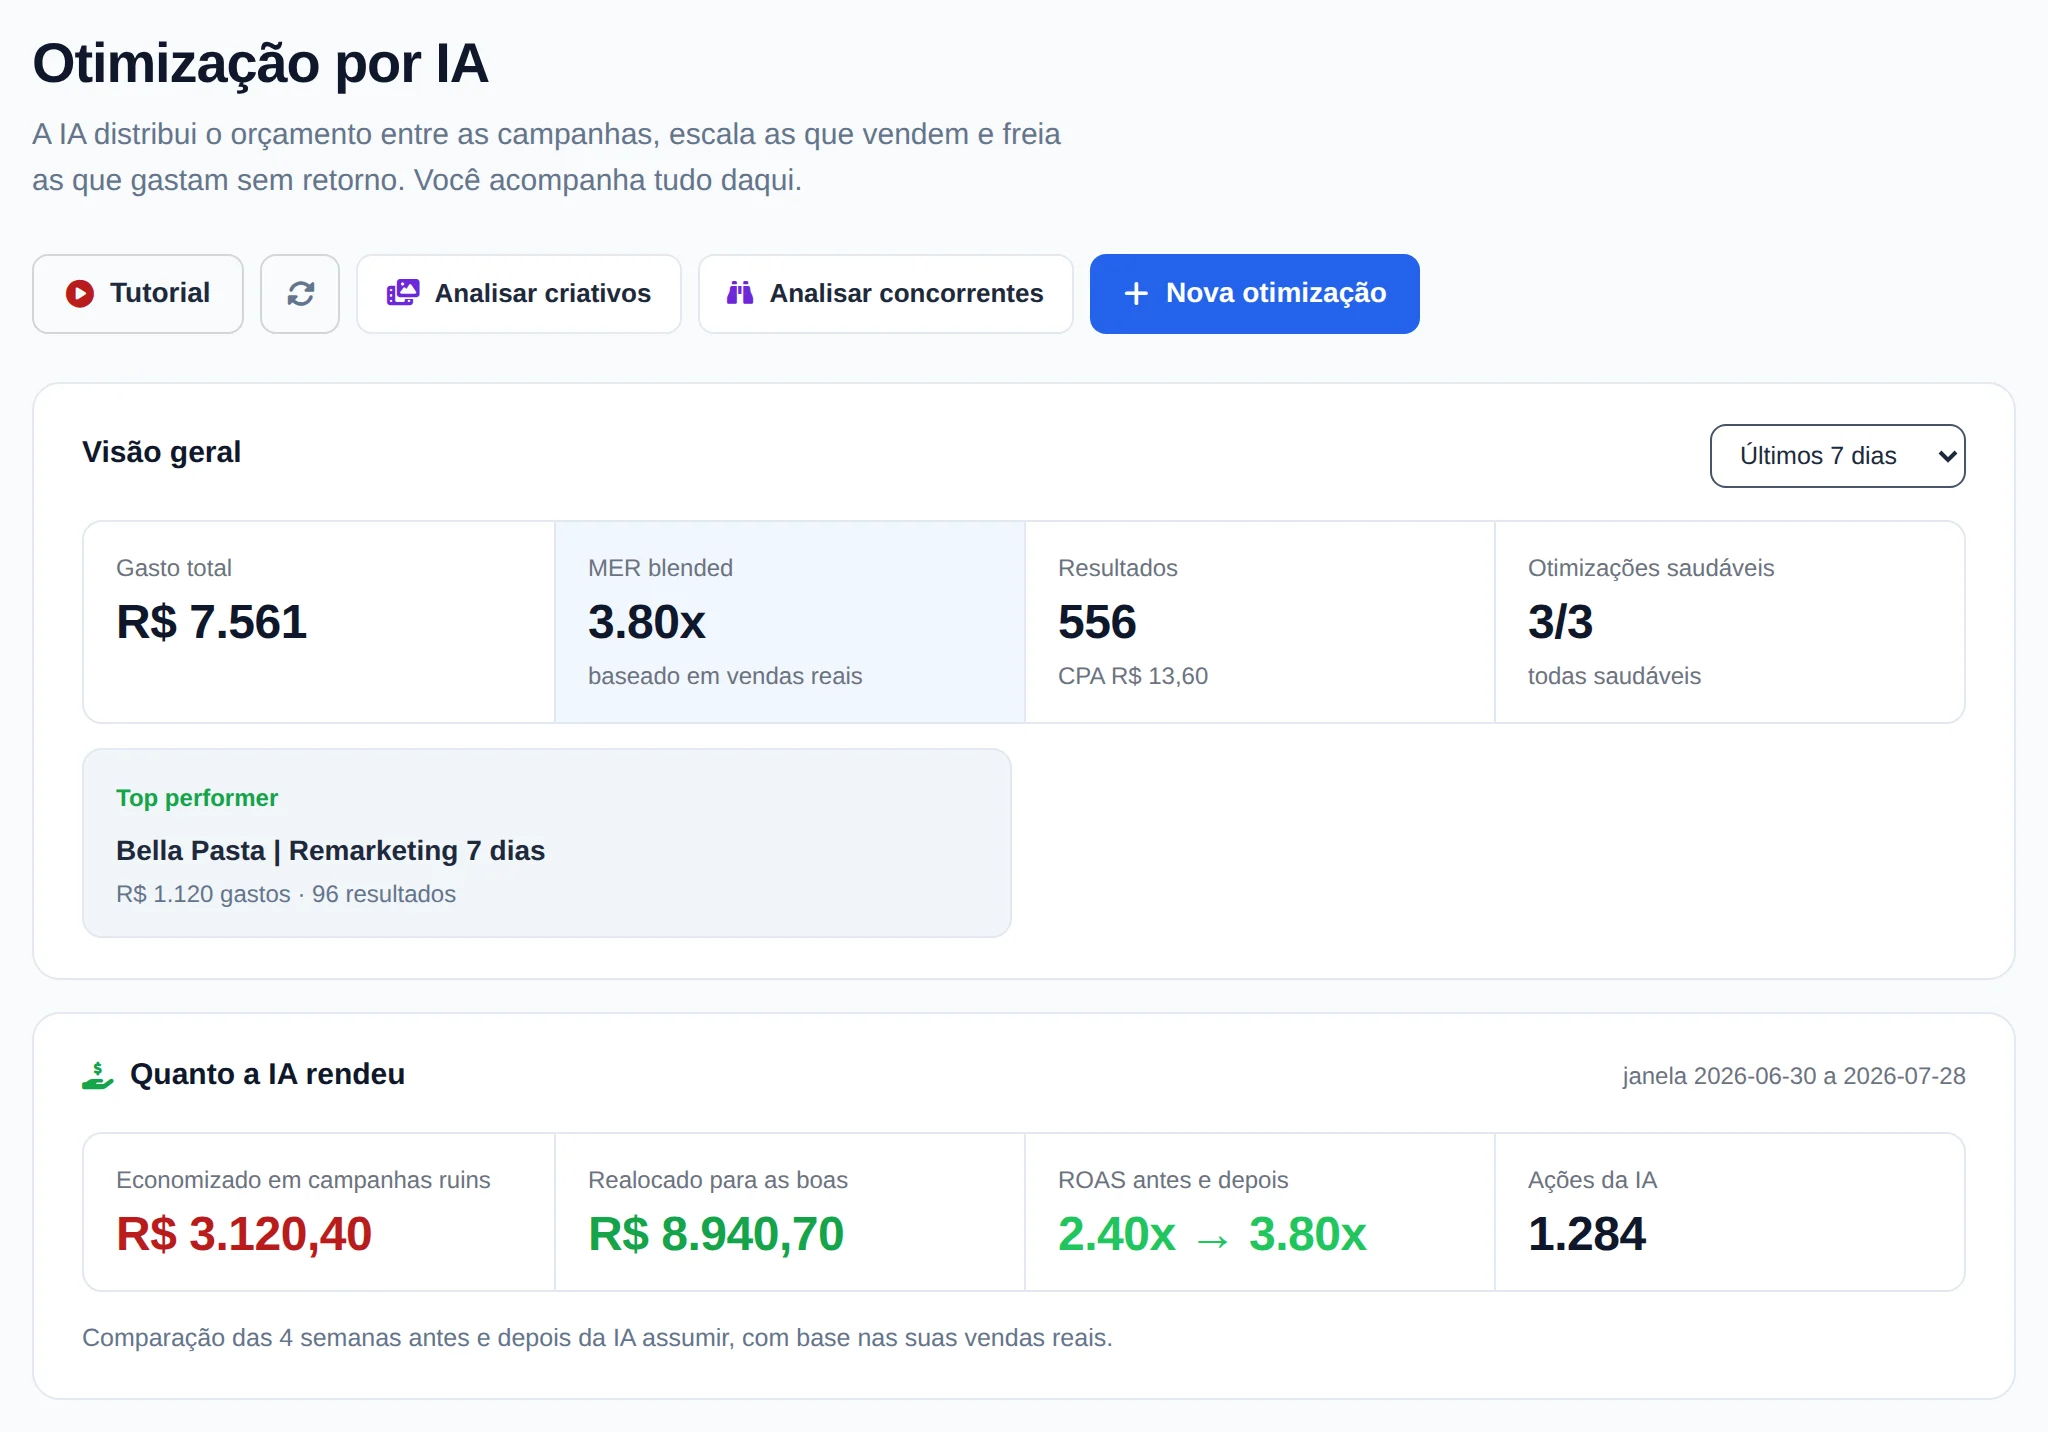2048x1432 pixels.
Task: Open Analisar criativos
Action: coord(519,293)
